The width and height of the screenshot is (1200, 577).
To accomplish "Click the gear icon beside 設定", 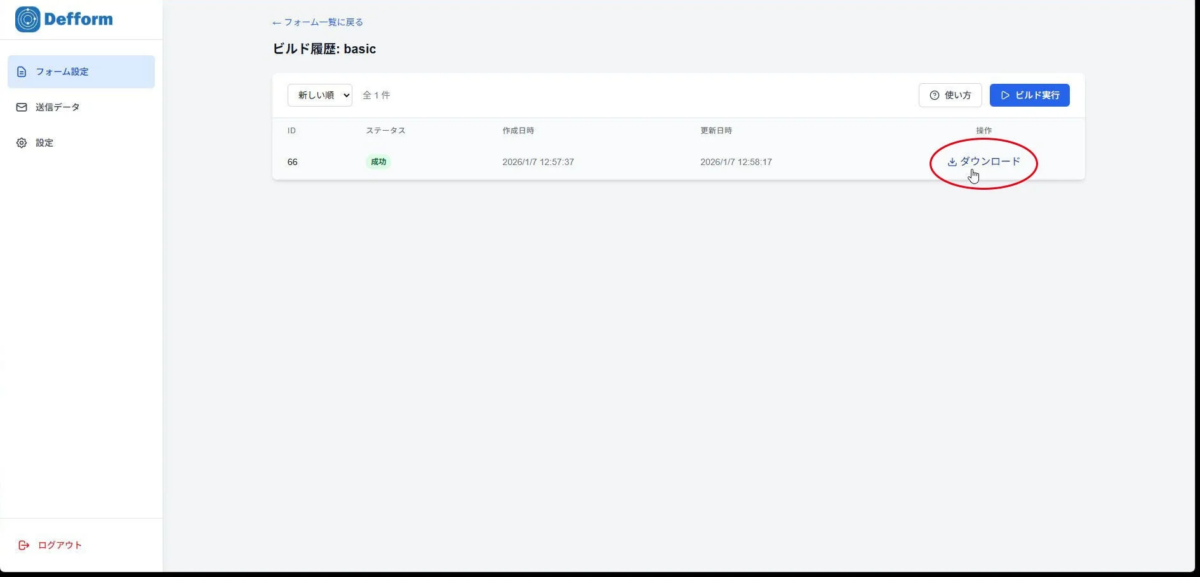I will pyautogui.click(x=22, y=142).
